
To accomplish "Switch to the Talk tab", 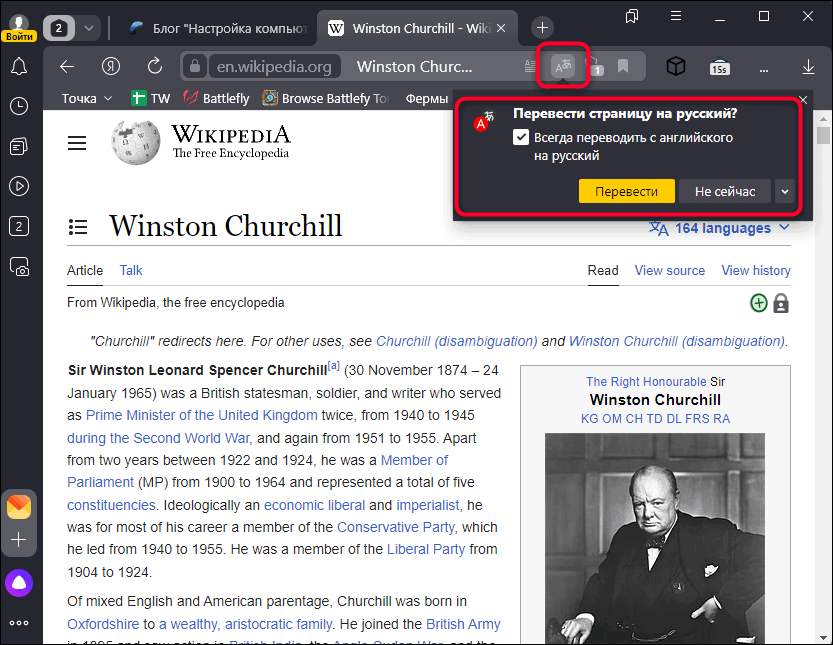I will (x=131, y=270).
